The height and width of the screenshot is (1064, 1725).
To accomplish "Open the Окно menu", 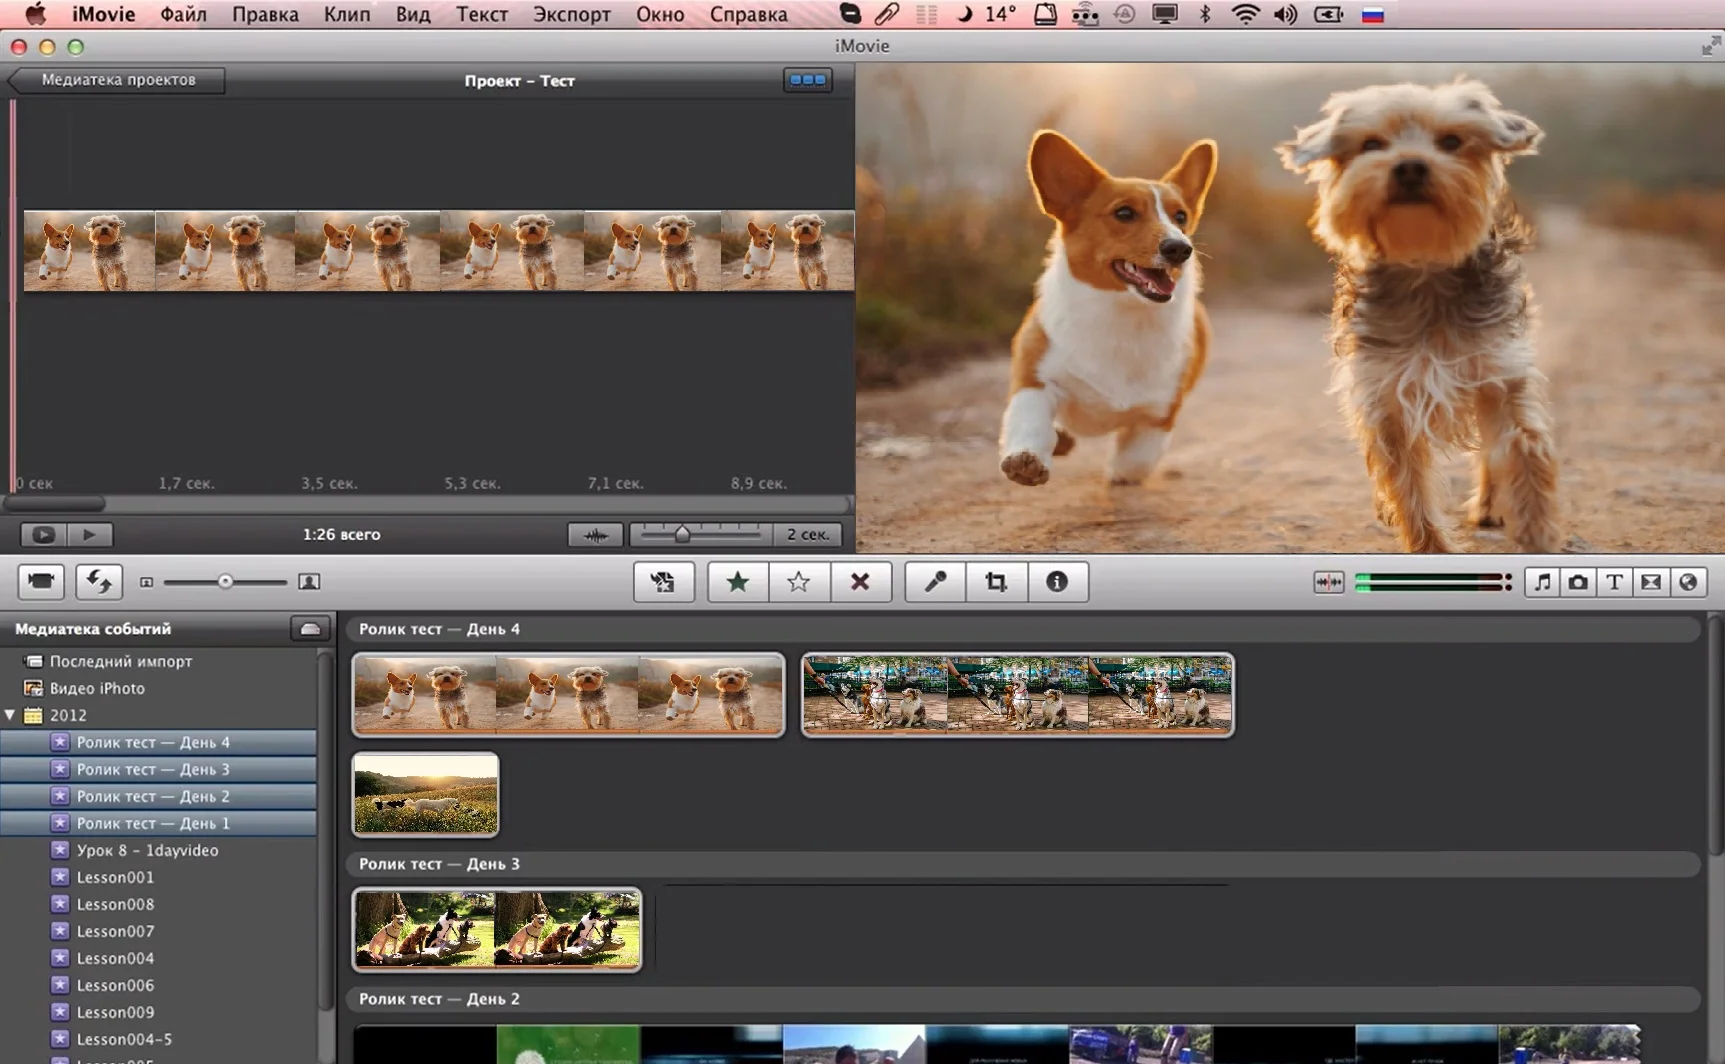I will pos(659,14).
